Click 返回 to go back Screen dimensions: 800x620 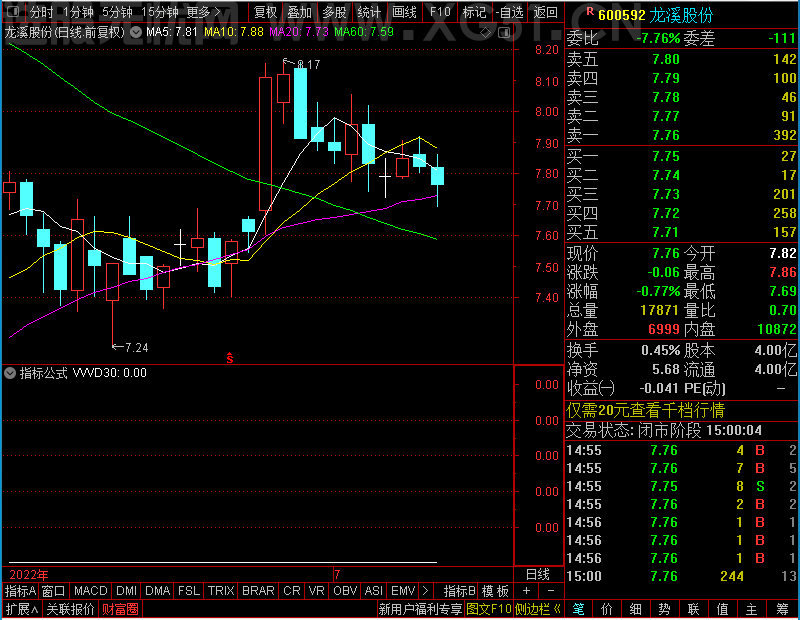(x=545, y=12)
